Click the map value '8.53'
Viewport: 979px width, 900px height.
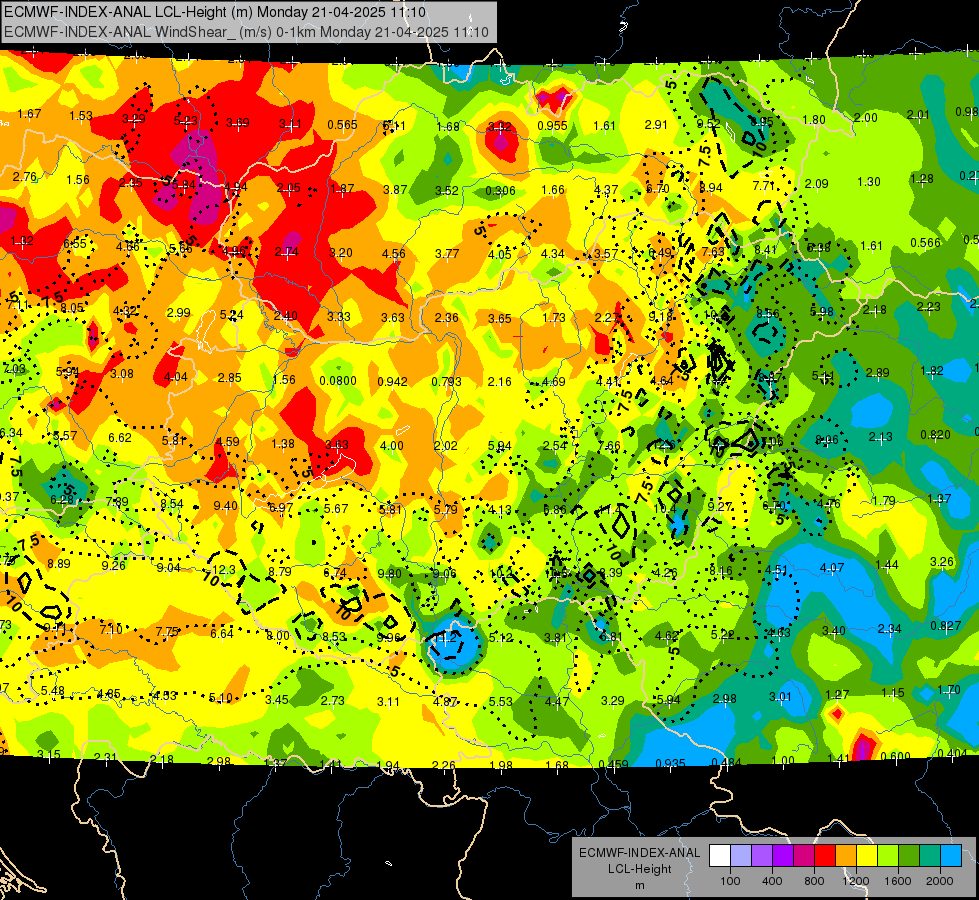coord(334,637)
